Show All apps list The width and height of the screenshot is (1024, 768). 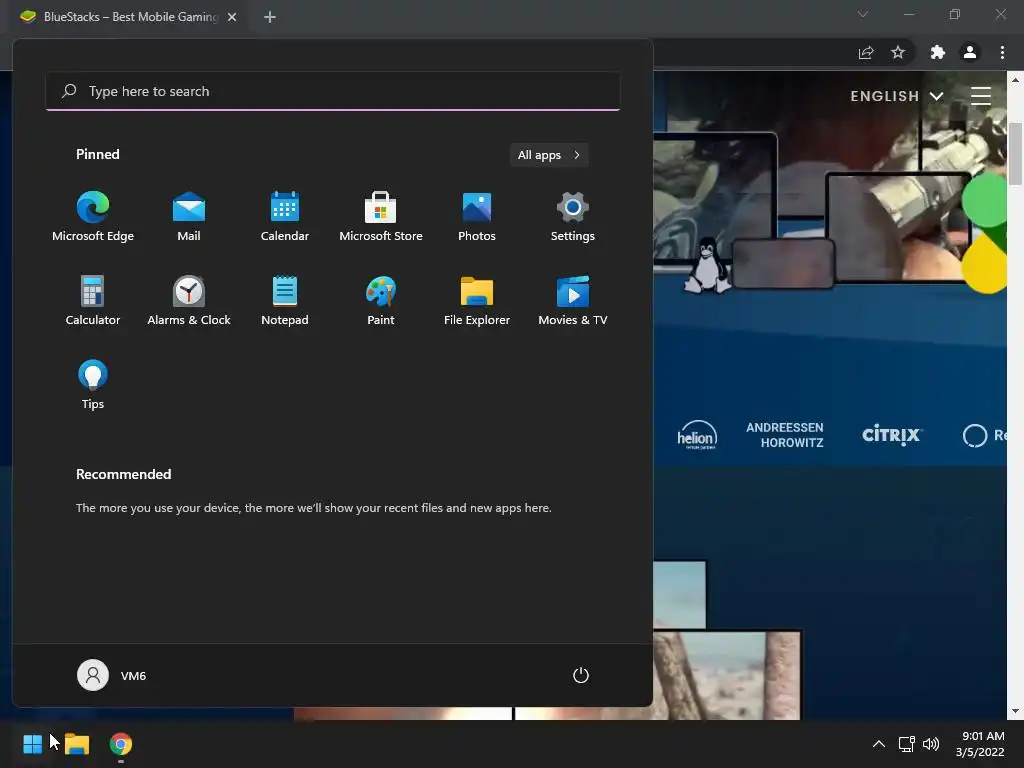(549, 155)
